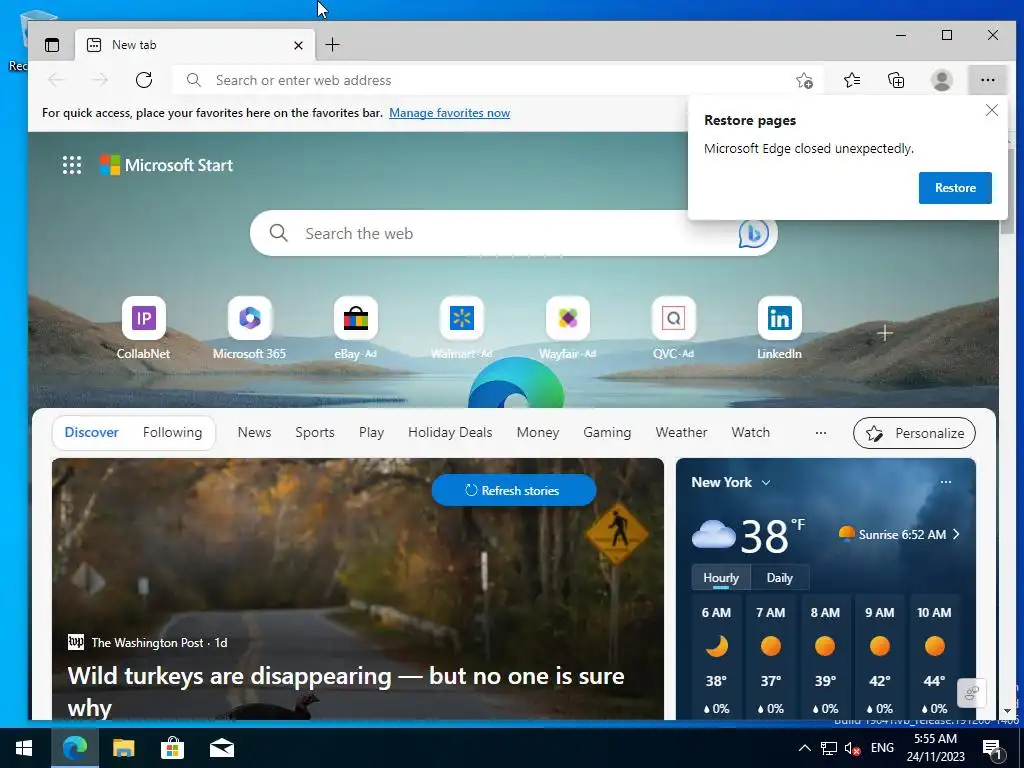Open Mail app from taskbar
This screenshot has width=1024, height=768.
pyautogui.click(x=221, y=748)
